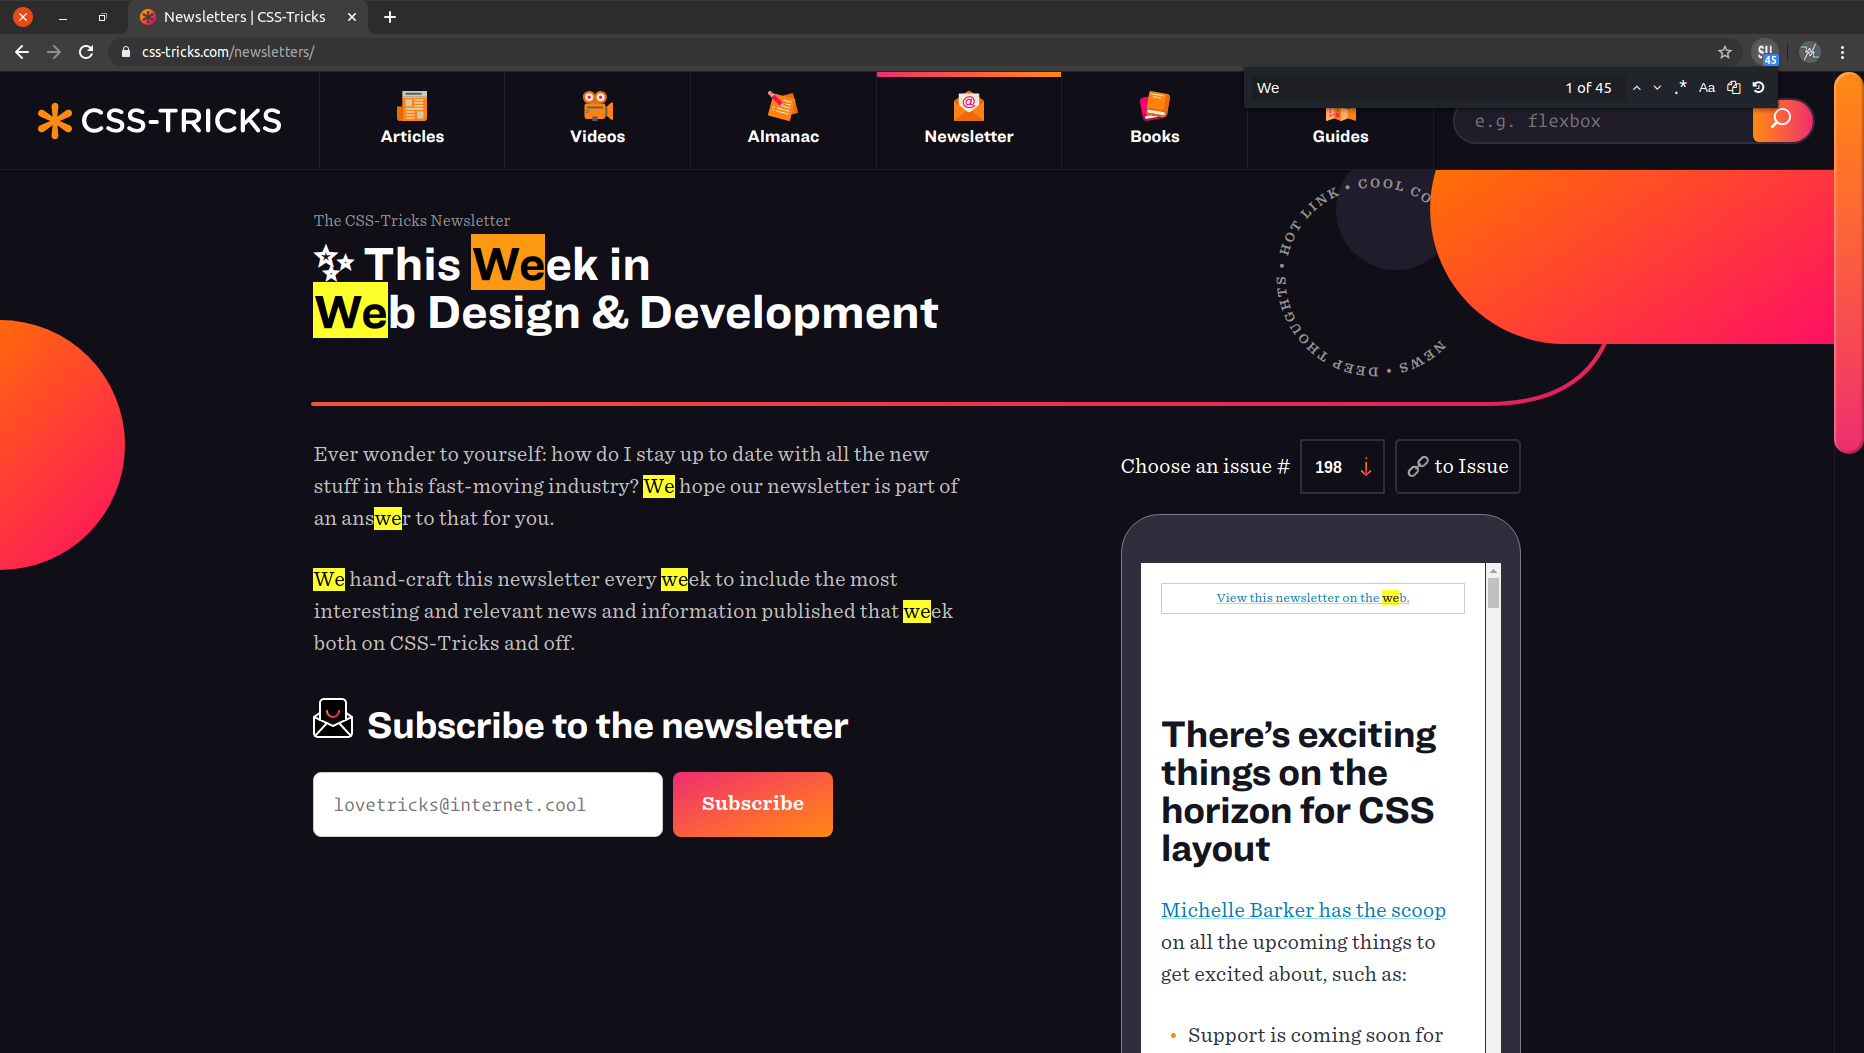The image size is (1864, 1053).
Task: Click the preview scrollbar up arrow
Action: (x=1494, y=571)
